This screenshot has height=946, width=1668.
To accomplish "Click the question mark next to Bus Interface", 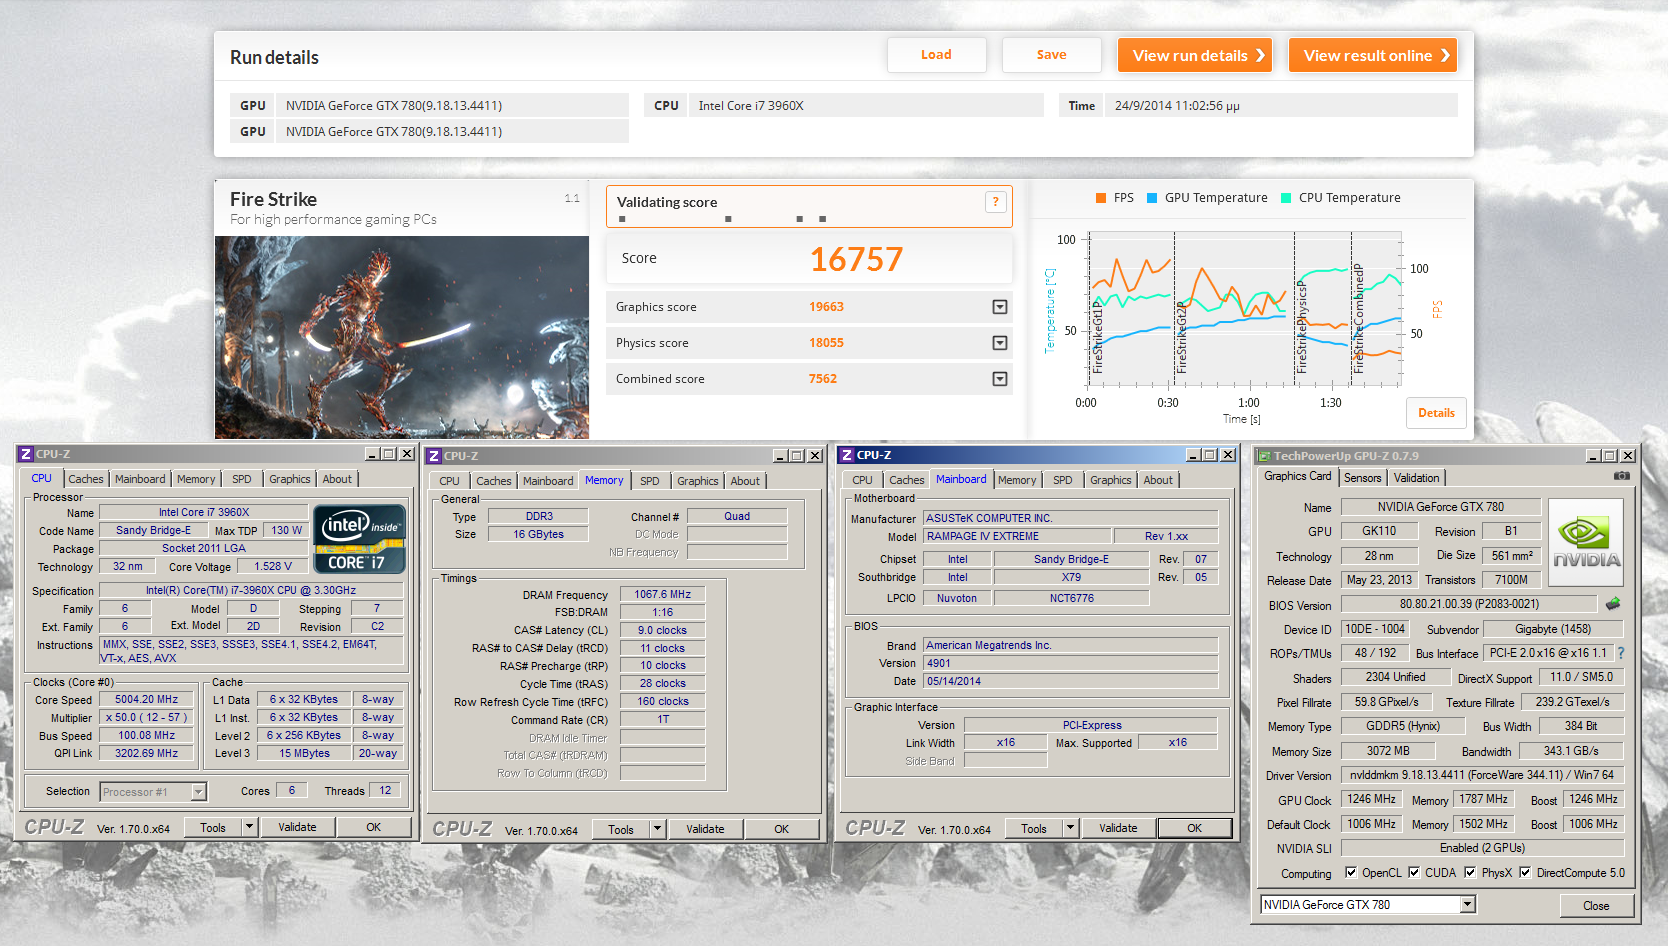I will click(x=1621, y=653).
